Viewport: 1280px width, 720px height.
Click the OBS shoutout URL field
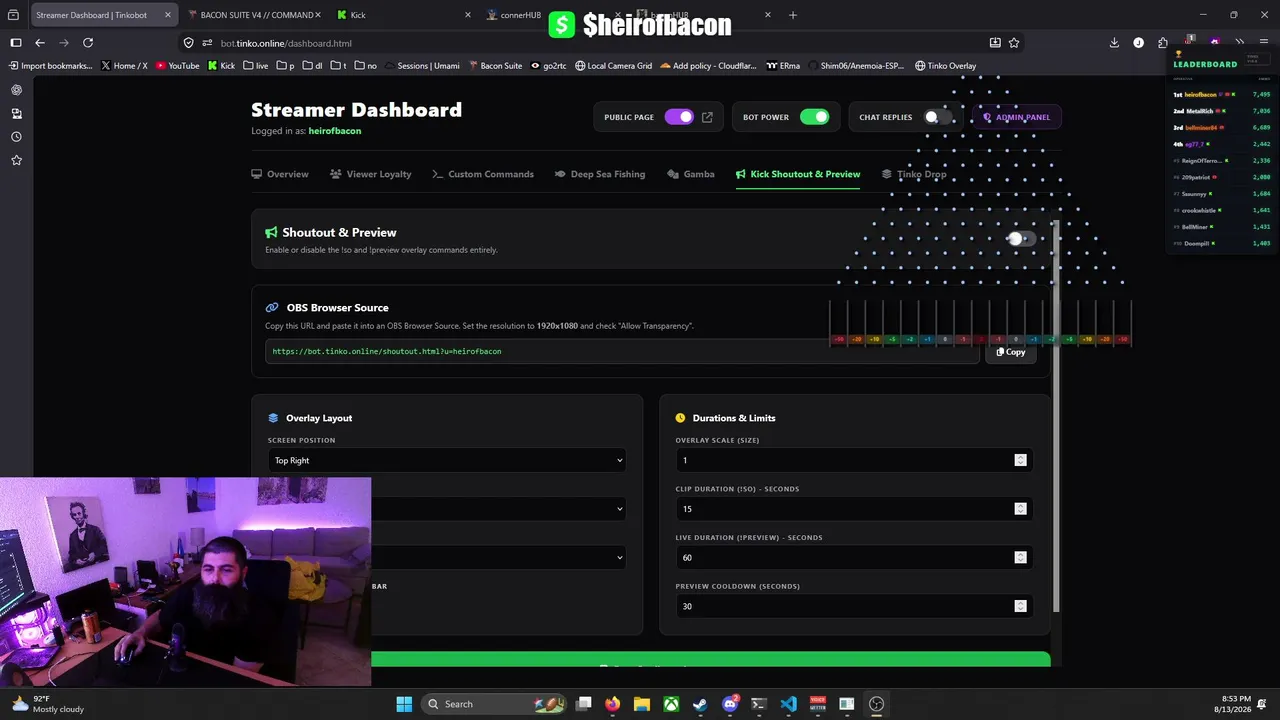click(622, 351)
